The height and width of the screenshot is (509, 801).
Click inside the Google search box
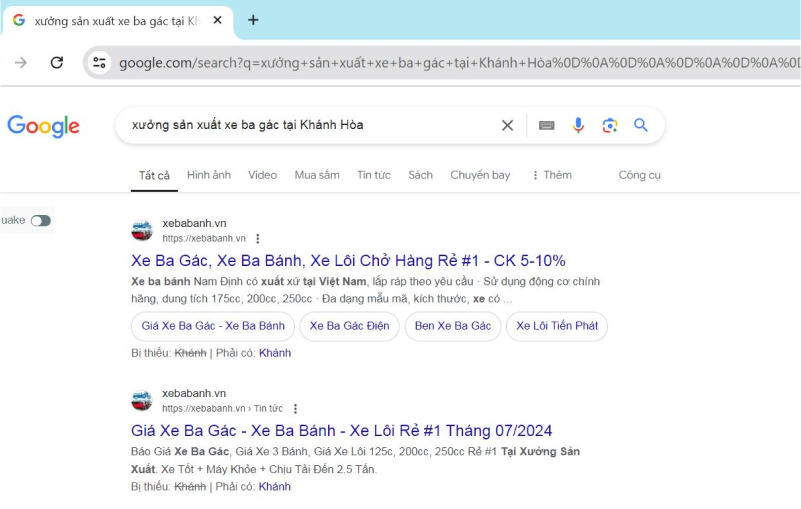[x=312, y=125]
